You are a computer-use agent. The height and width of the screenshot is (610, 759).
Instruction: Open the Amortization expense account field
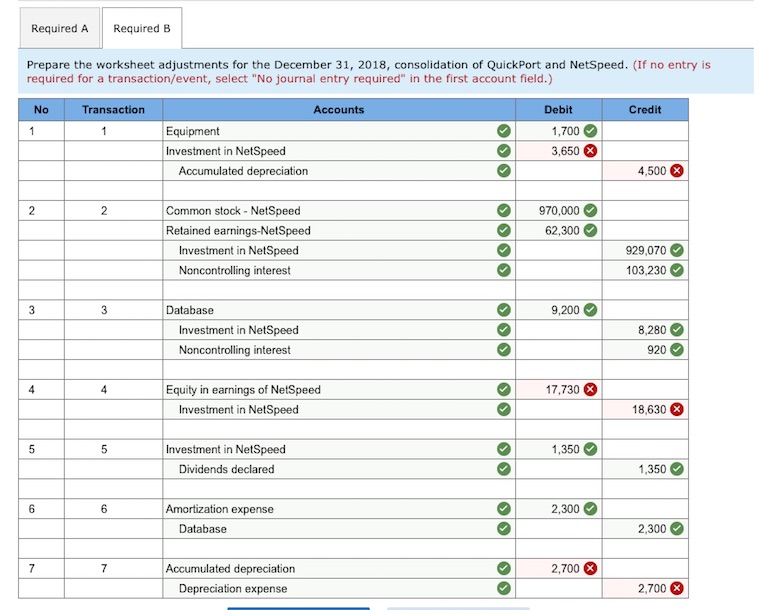[339, 509]
